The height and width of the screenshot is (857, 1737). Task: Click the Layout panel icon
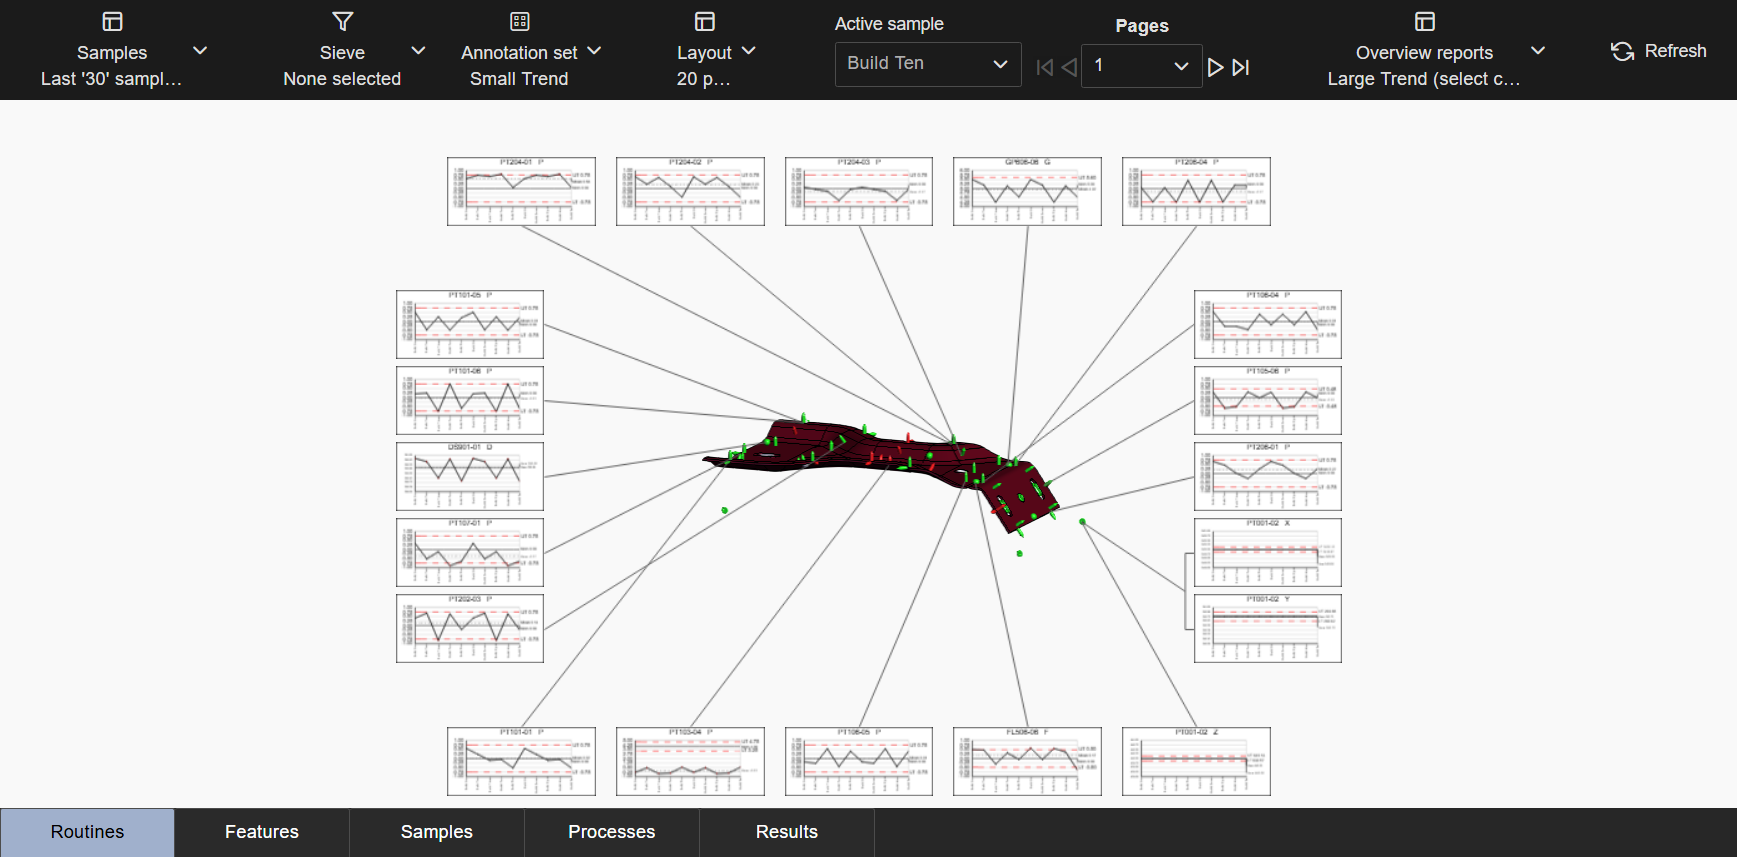pos(704,21)
